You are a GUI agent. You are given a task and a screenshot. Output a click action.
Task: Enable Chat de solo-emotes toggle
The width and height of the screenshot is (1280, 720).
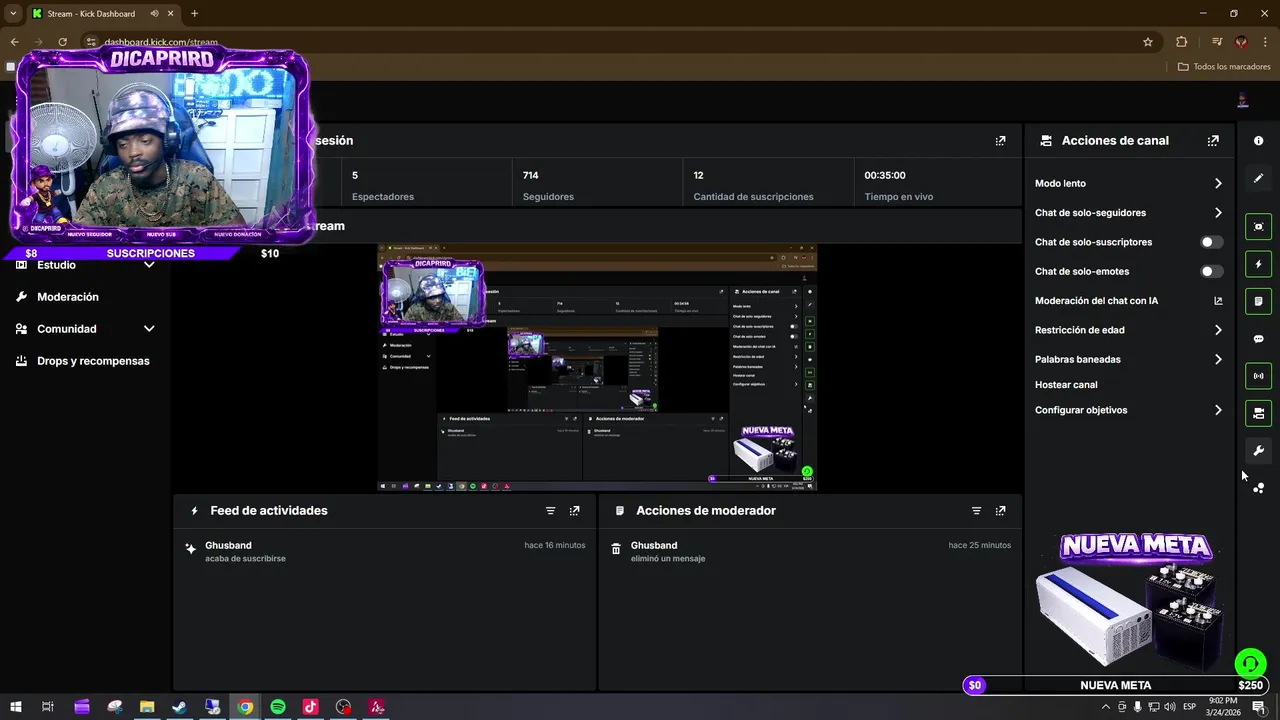[1211, 272]
